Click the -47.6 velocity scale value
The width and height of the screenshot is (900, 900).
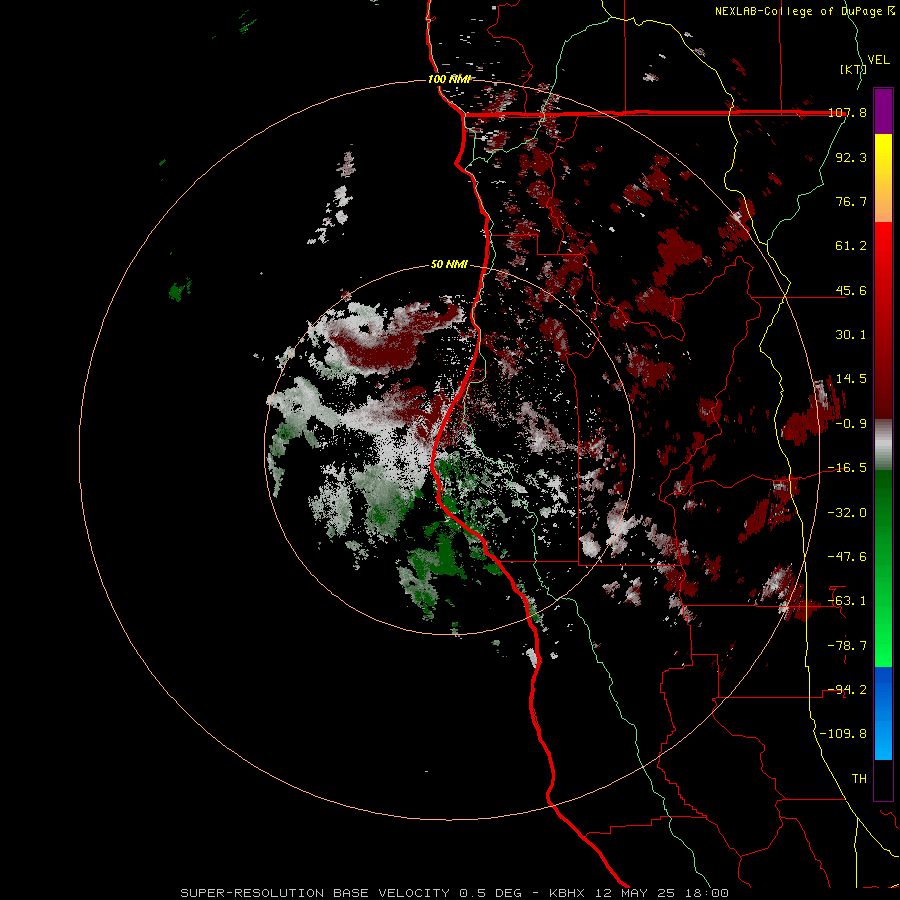point(847,557)
